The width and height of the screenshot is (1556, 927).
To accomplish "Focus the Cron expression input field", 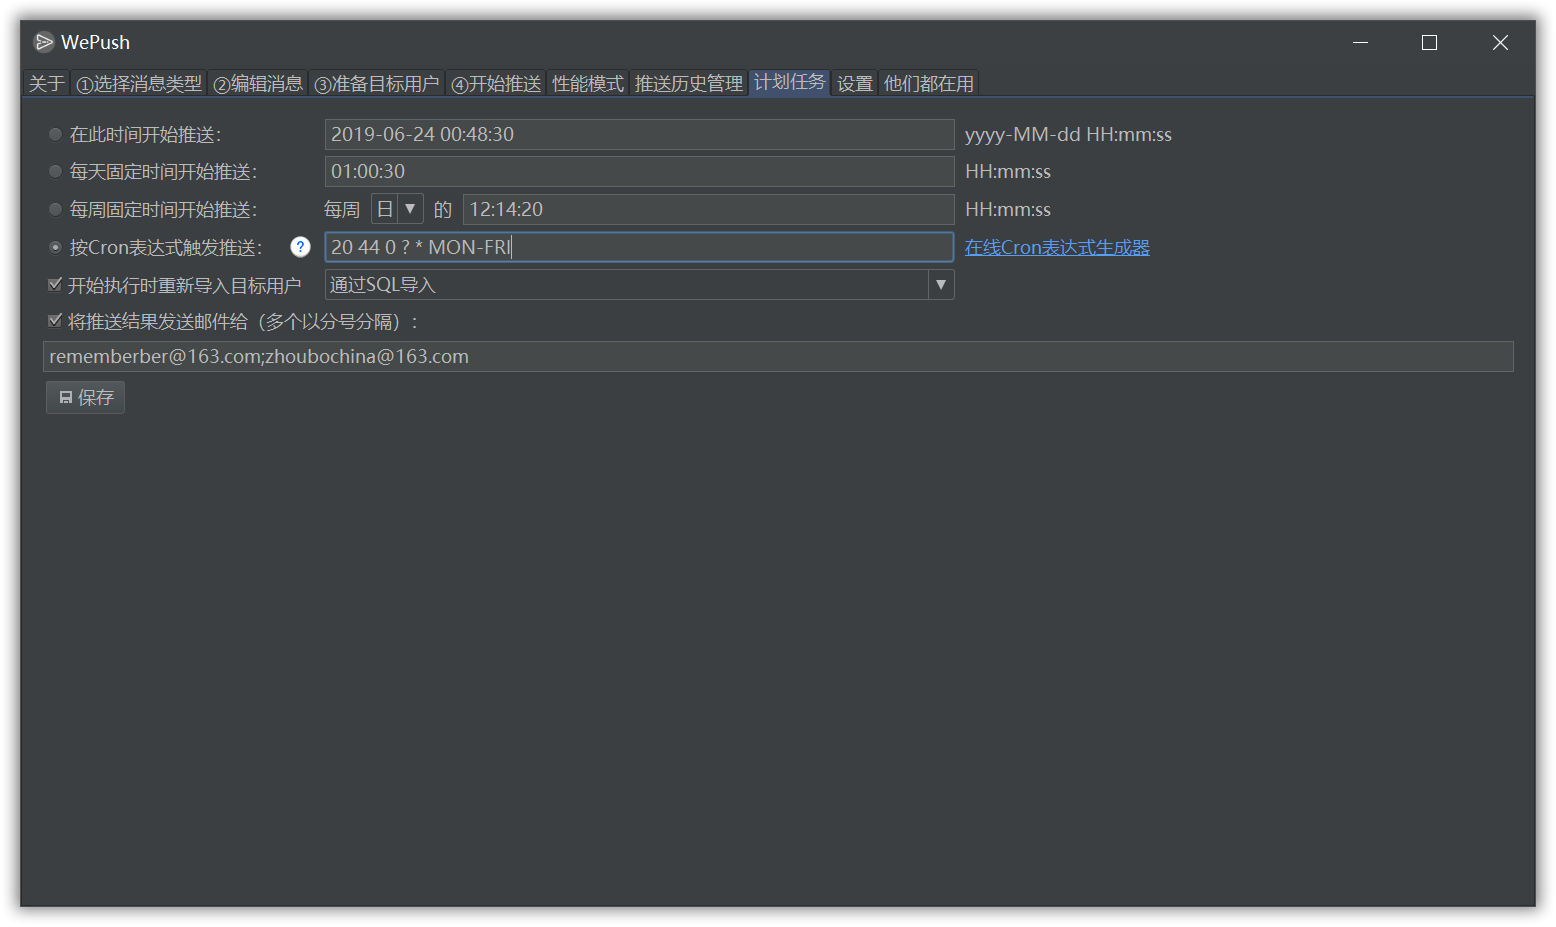I will 640,247.
